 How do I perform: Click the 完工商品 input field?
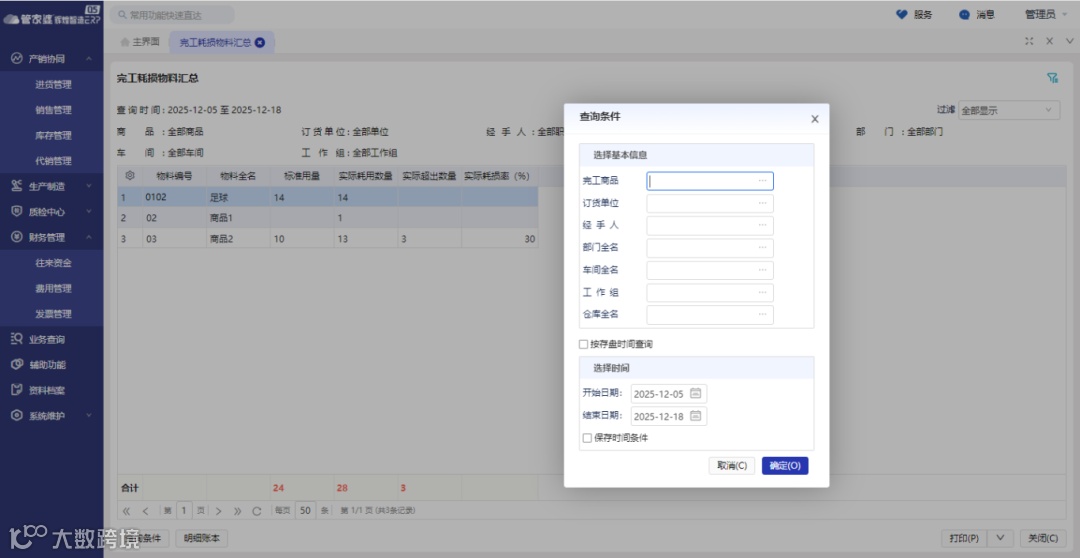[709, 180]
